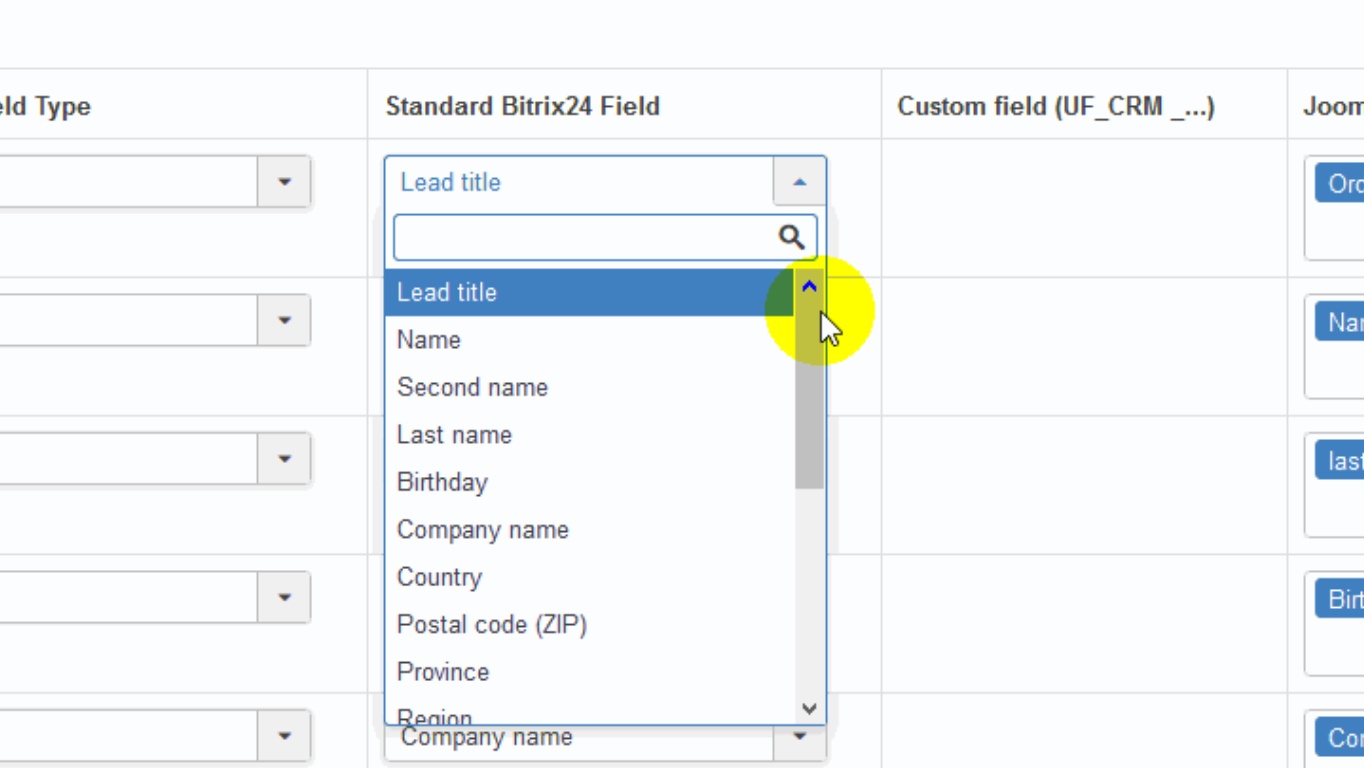Collapse the open Lead title dropdown
This screenshot has height=768, width=1364.
(x=799, y=182)
